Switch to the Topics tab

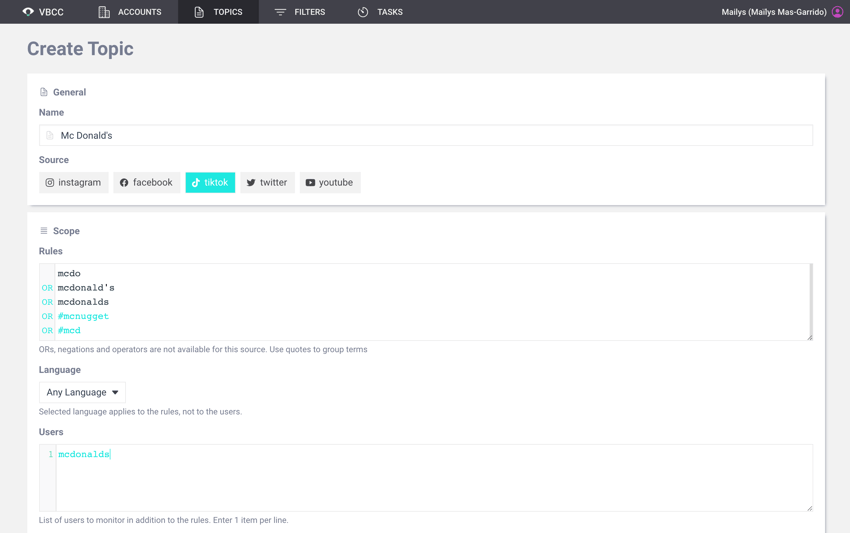(x=218, y=12)
